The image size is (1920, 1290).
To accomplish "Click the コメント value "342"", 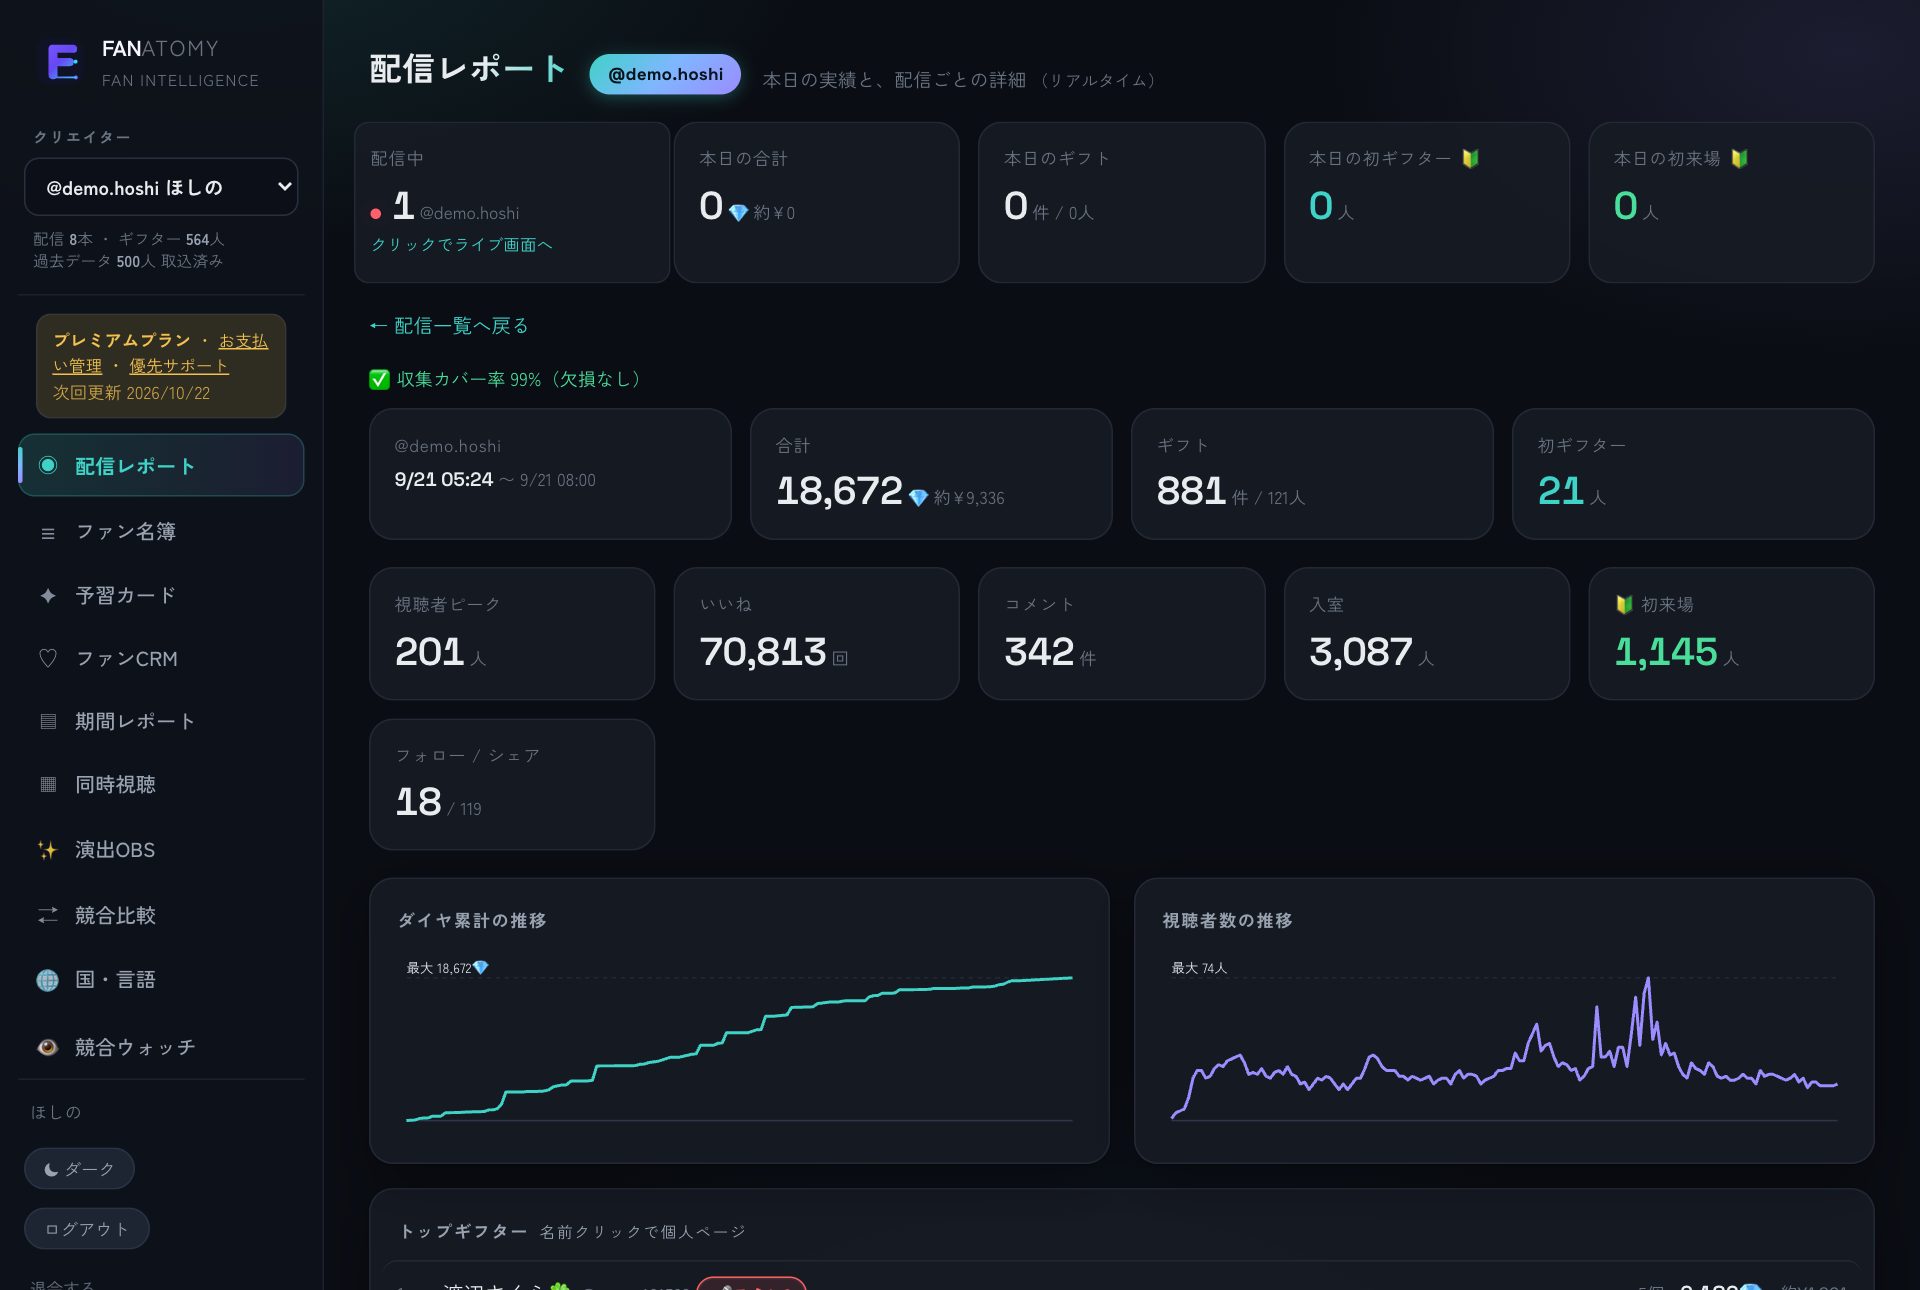I will [x=1039, y=651].
